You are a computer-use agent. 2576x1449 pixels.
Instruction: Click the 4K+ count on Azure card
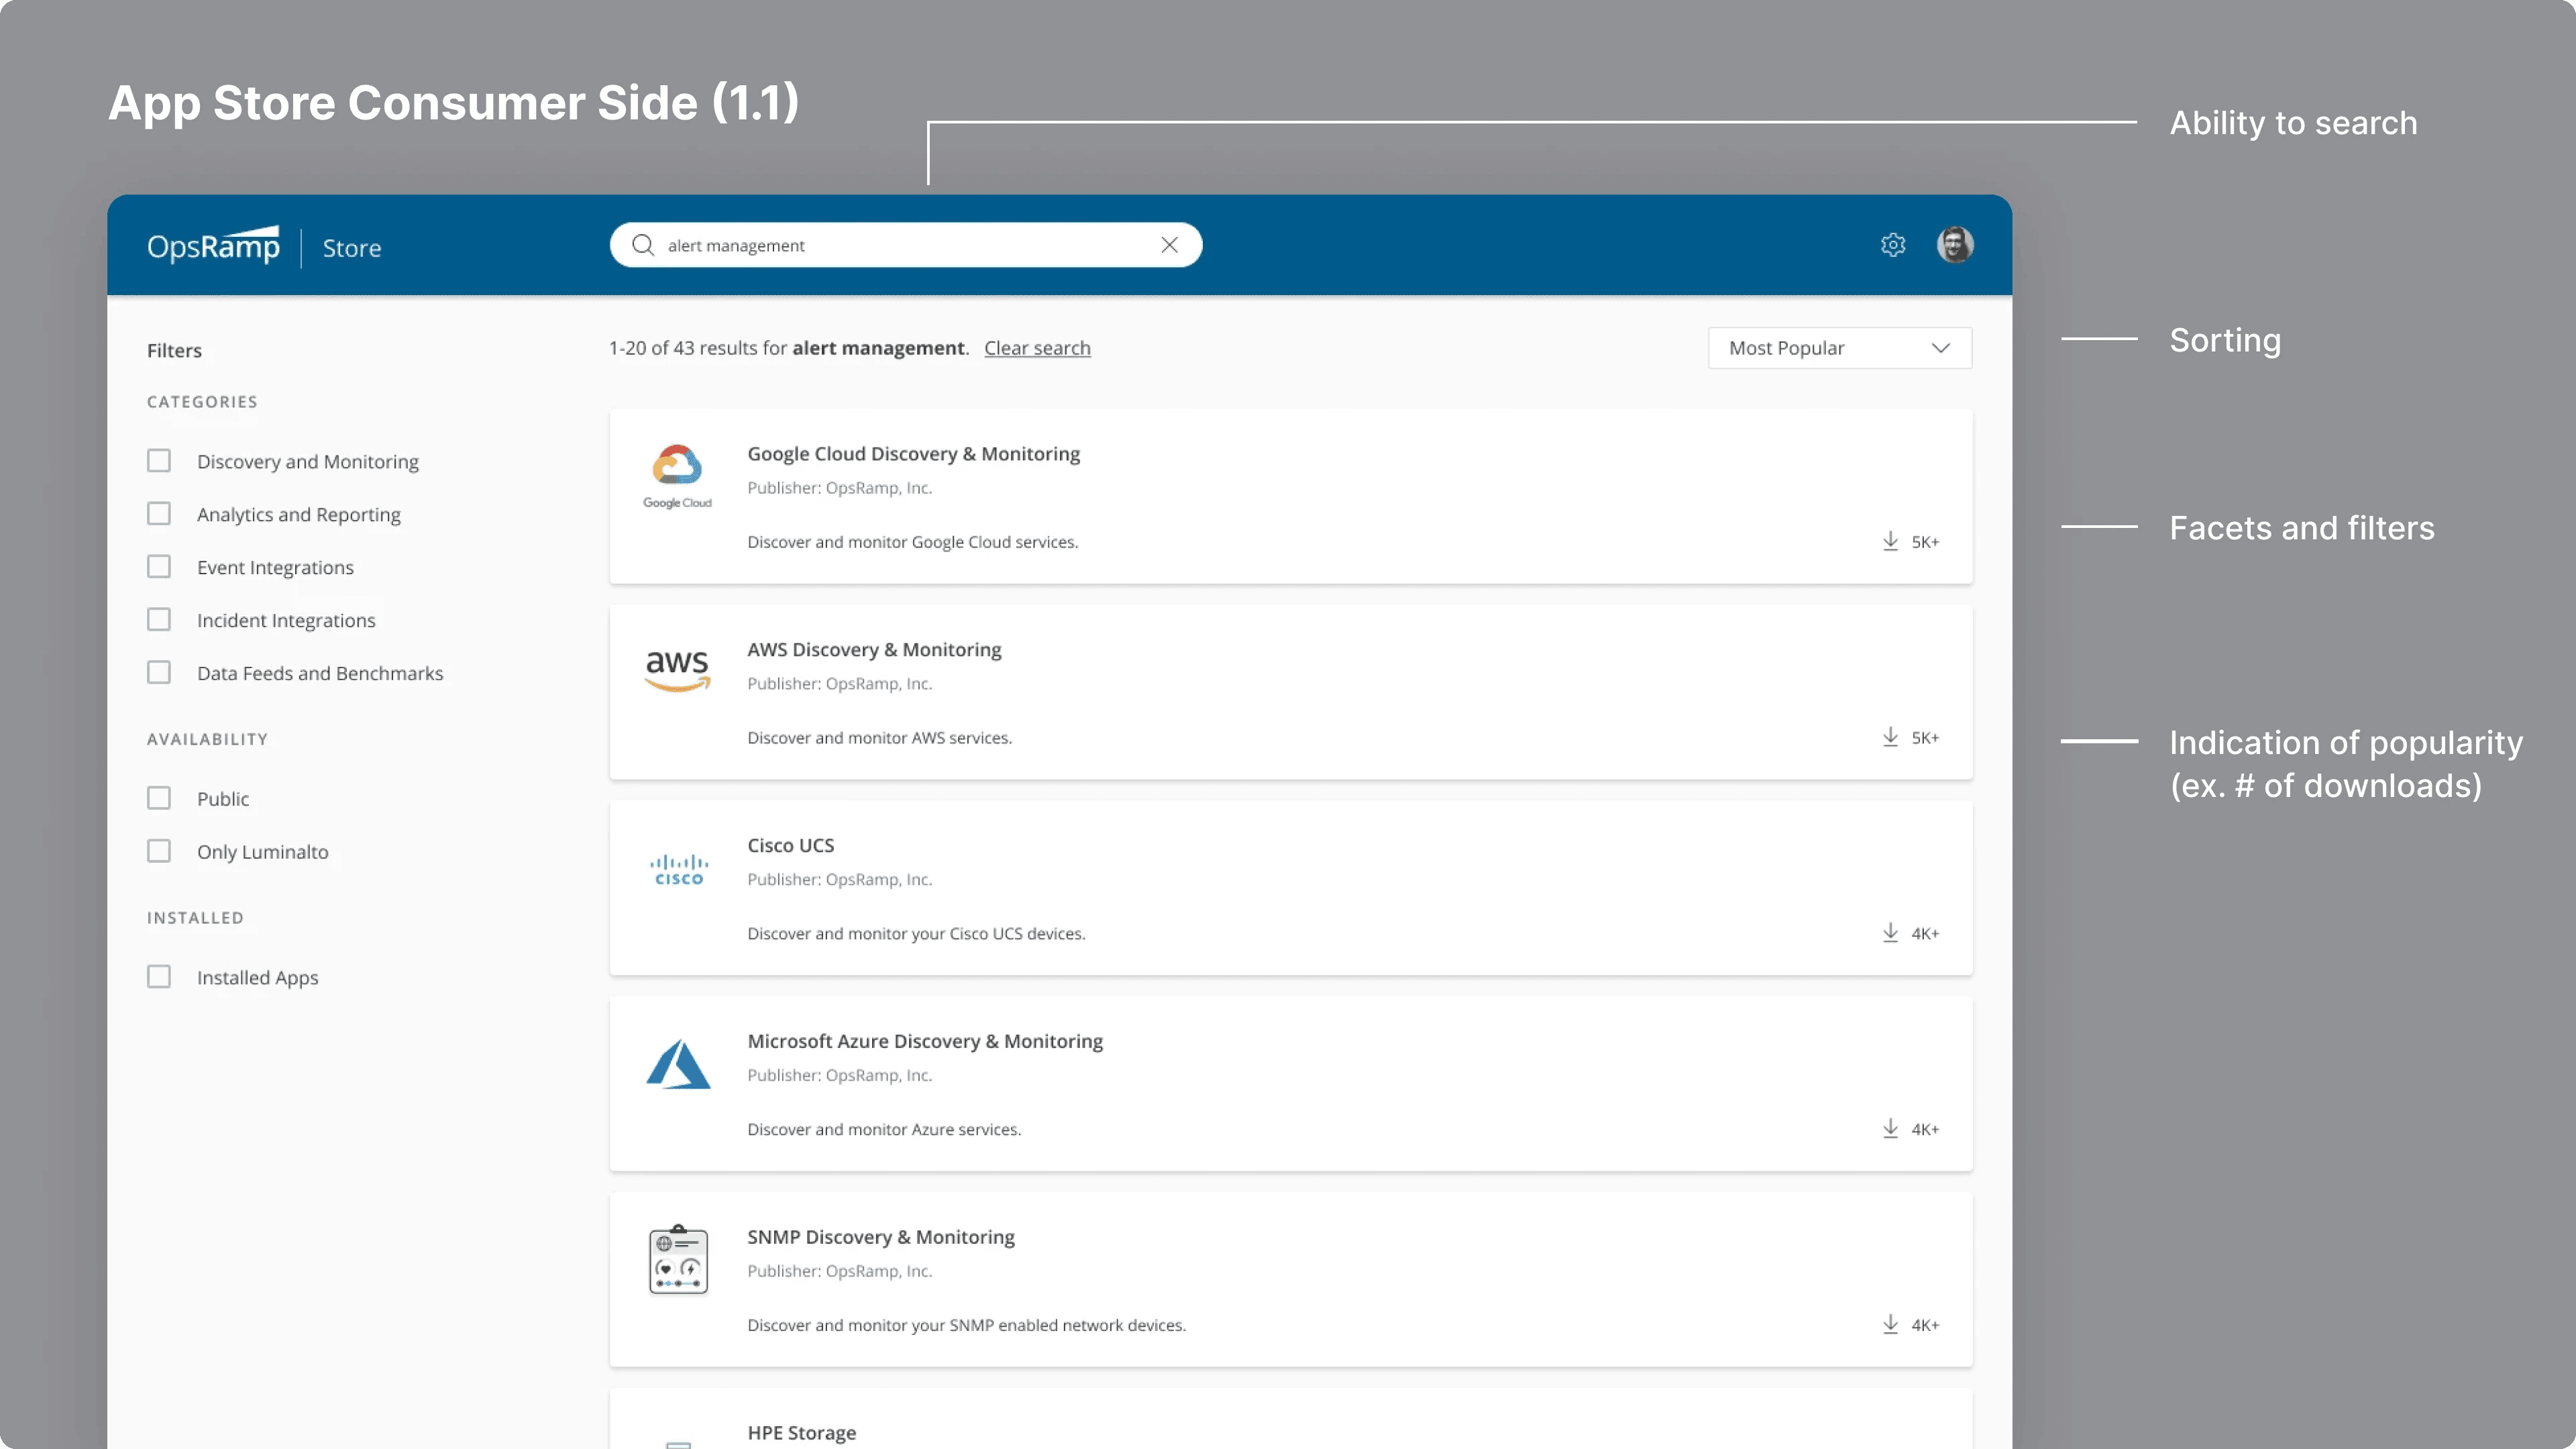1925,1130
